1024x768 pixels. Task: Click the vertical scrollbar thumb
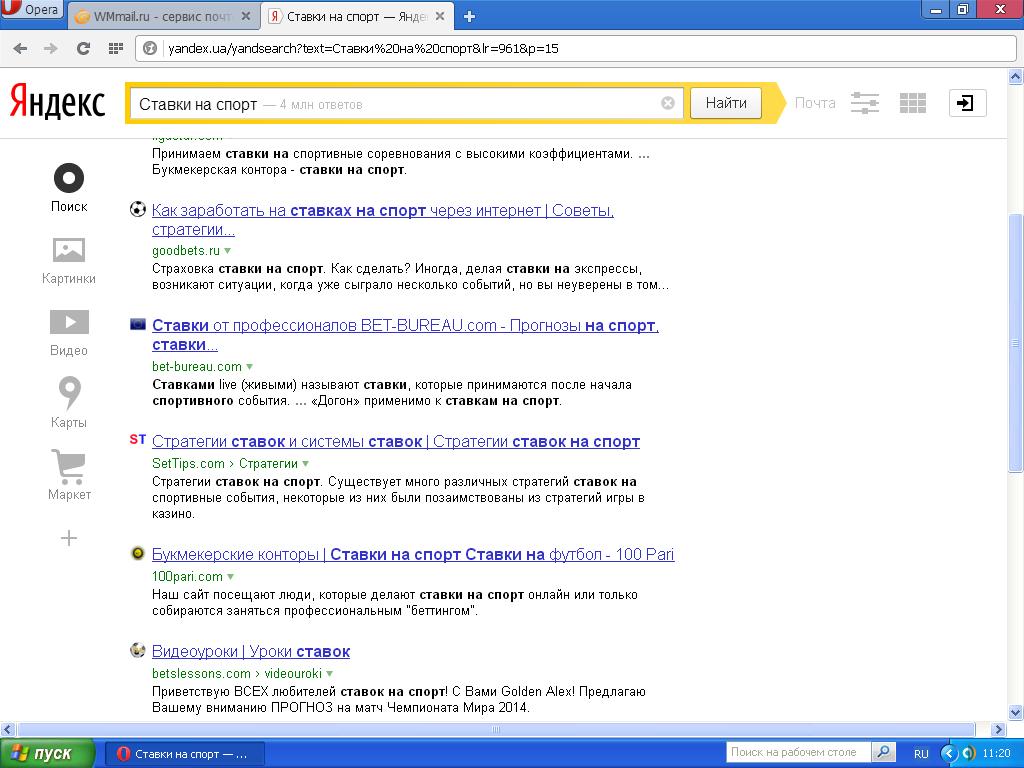(x=1016, y=343)
